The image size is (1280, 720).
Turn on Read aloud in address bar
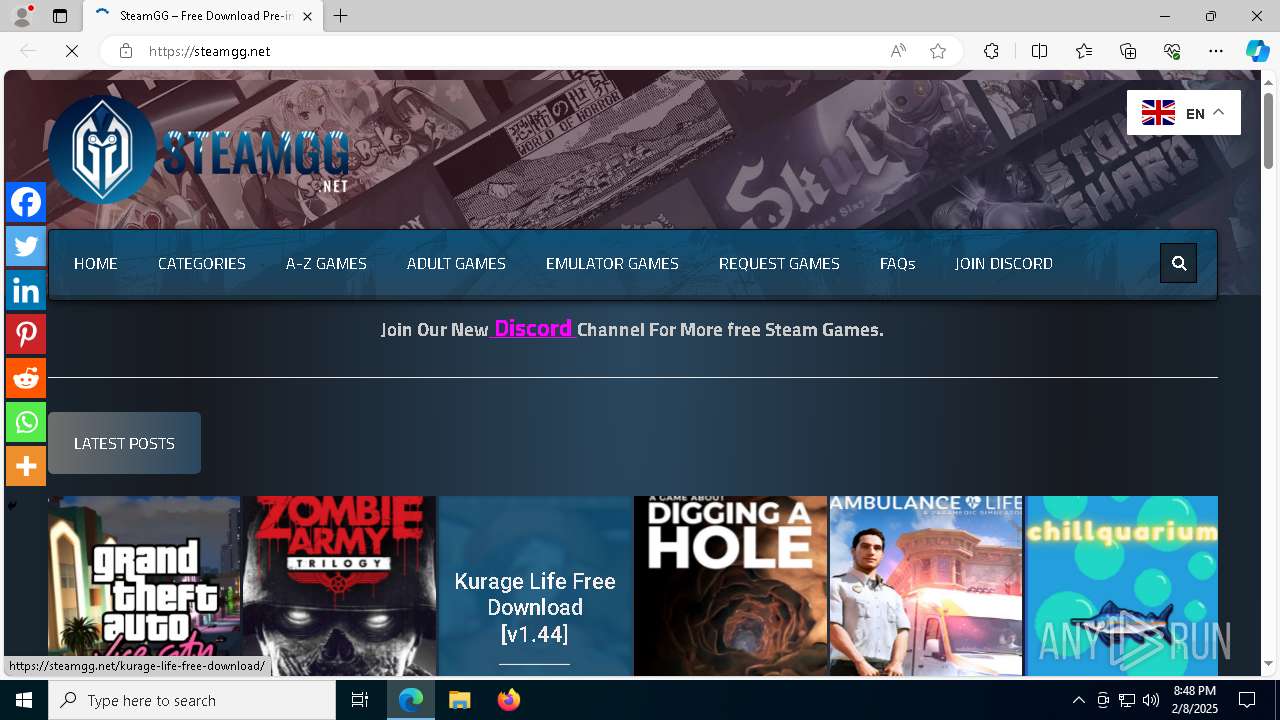tap(898, 51)
